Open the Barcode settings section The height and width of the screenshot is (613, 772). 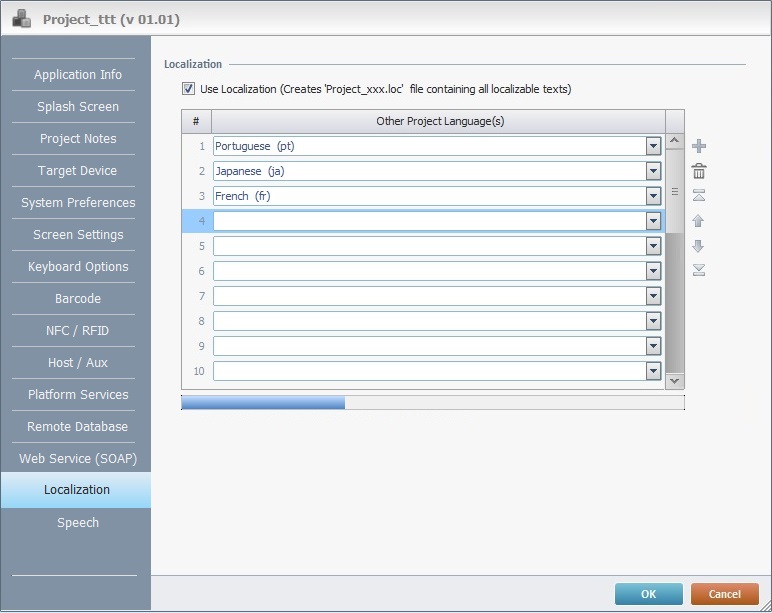tap(77, 299)
